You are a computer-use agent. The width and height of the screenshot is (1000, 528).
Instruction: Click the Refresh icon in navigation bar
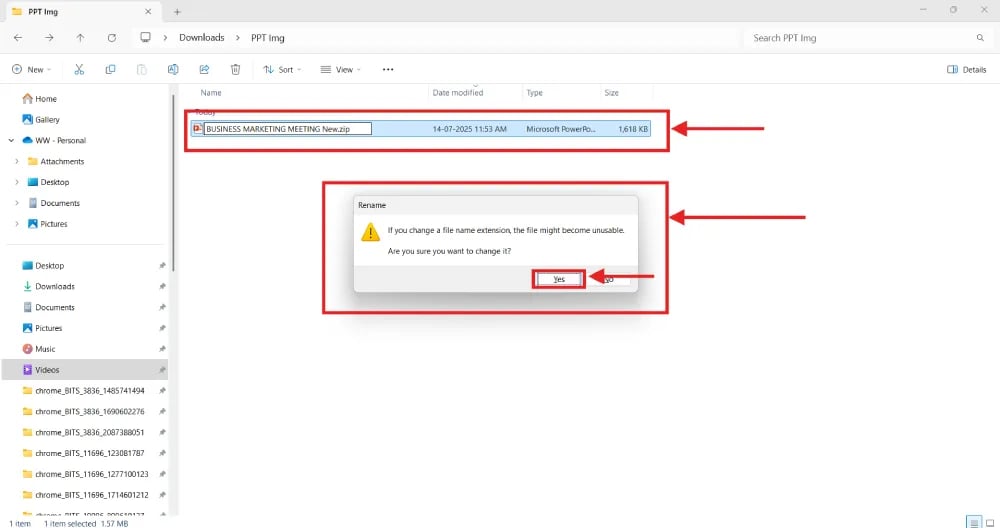coord(111,37)
